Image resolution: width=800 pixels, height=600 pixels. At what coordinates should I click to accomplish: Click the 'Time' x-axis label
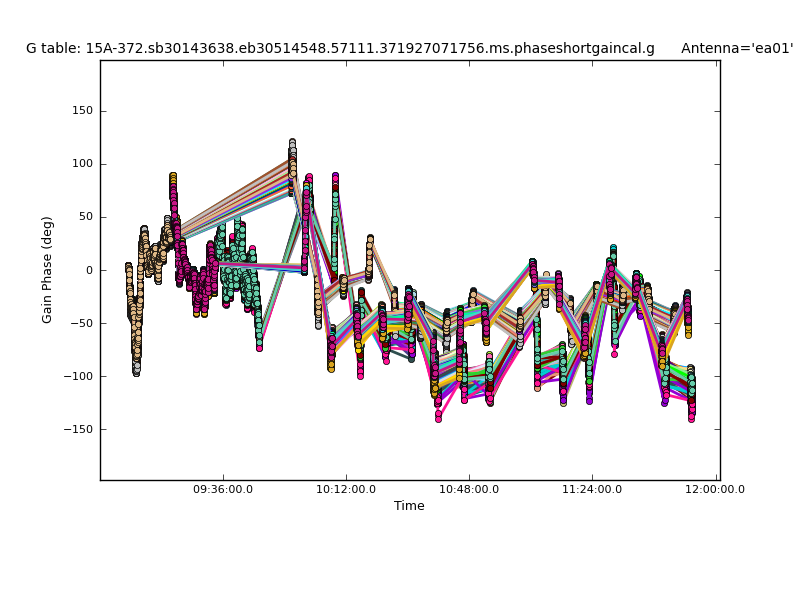coord(409,506)
